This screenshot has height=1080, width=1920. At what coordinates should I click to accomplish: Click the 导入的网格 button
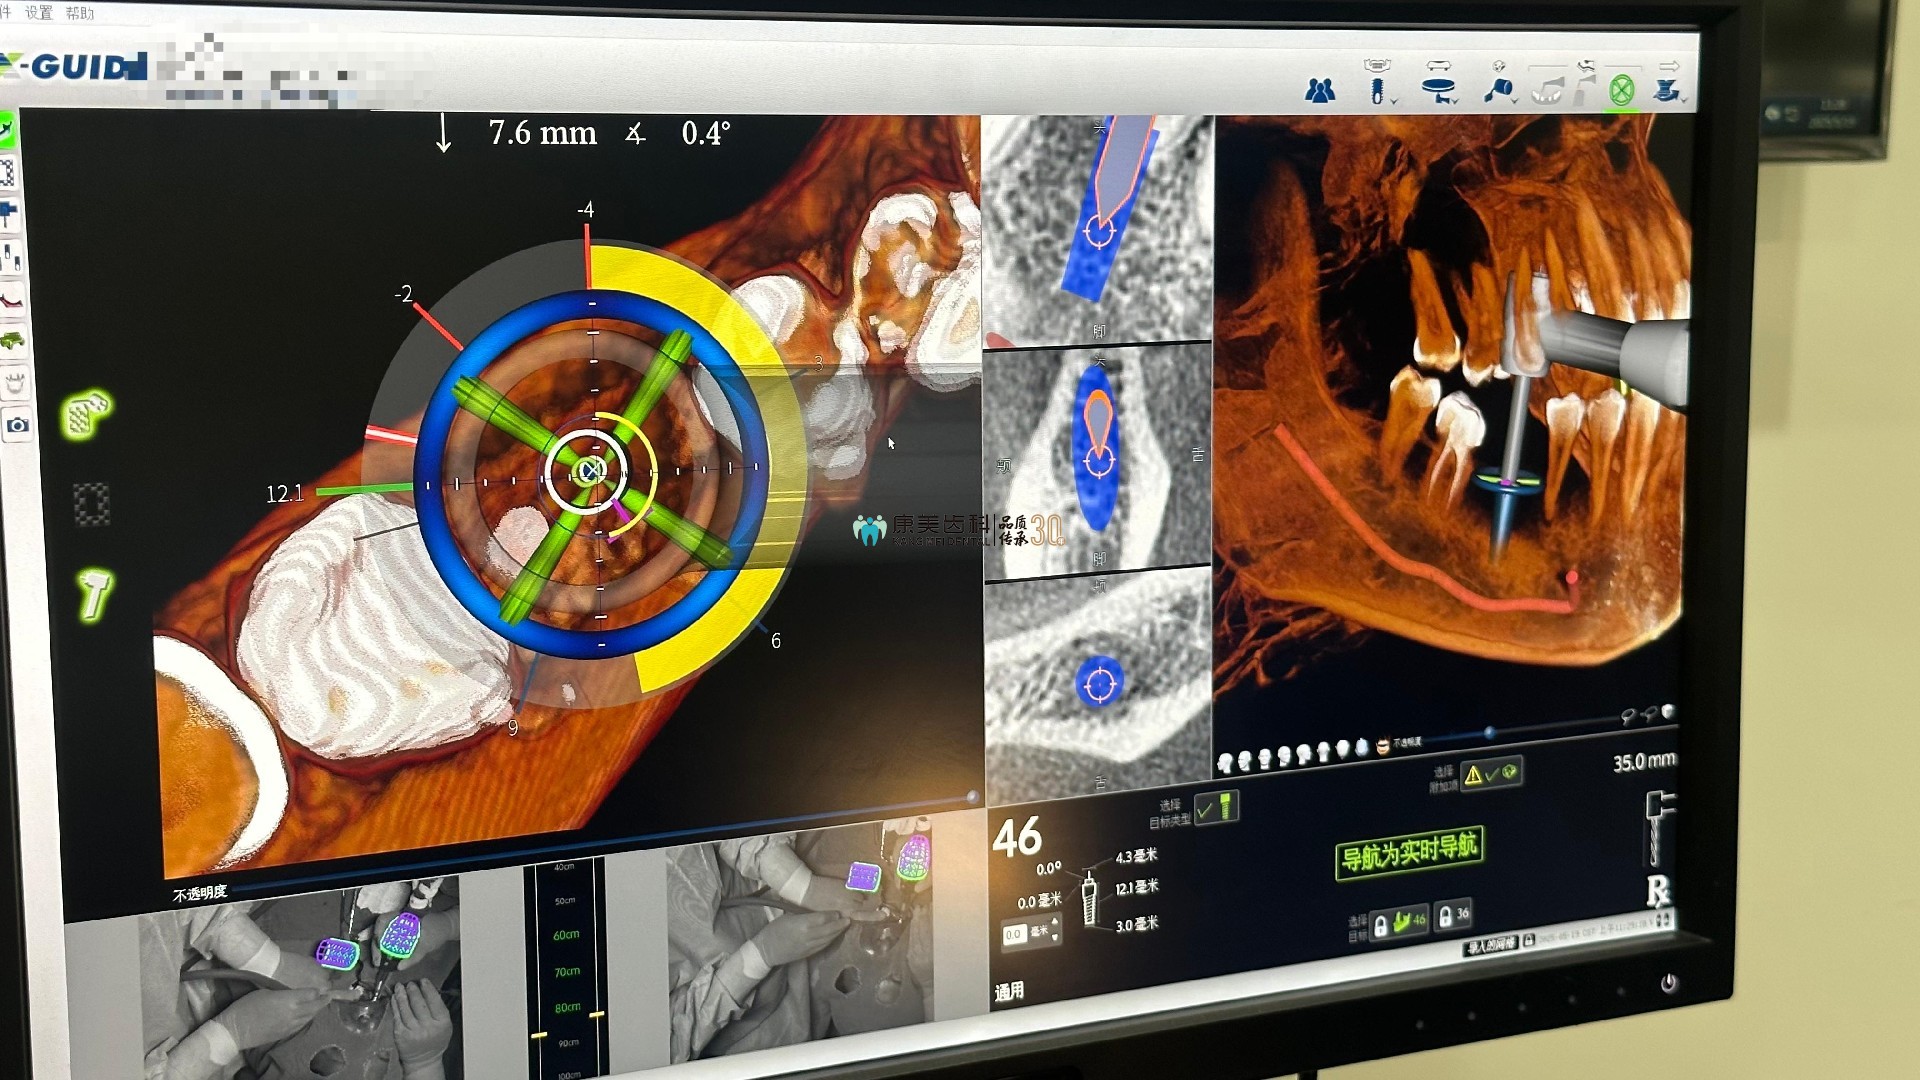tap(1491, 945)
